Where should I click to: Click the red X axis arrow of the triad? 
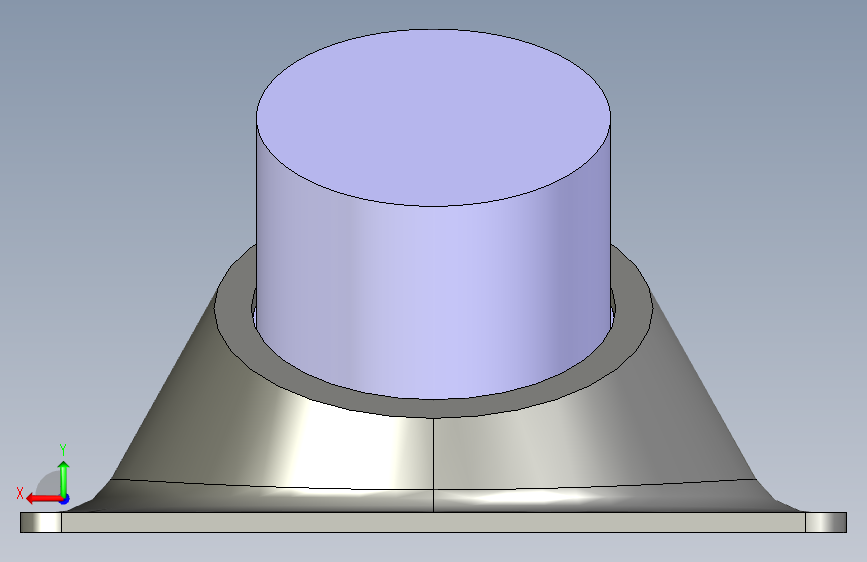[44, 499]
